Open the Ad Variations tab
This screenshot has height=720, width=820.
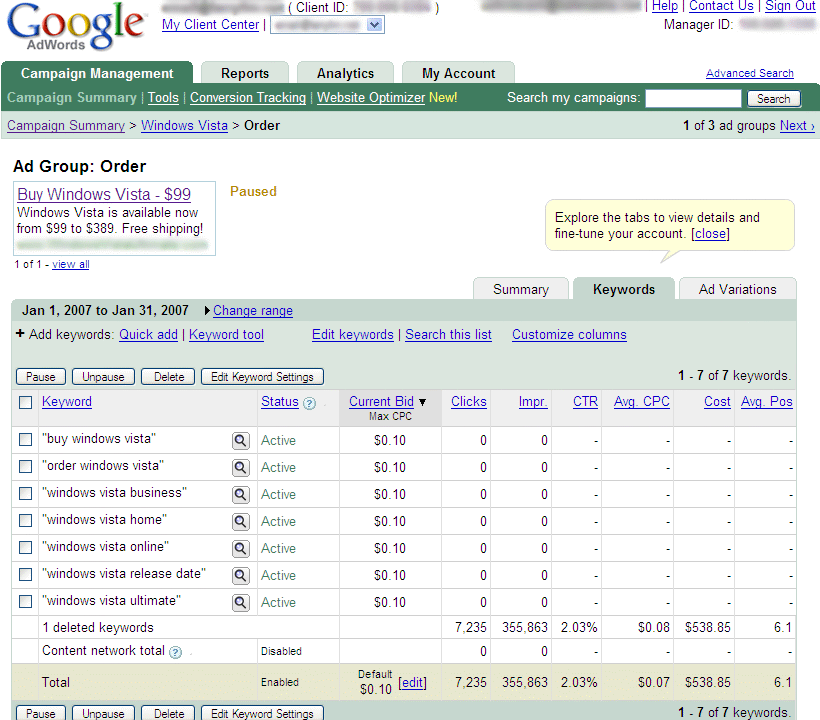[x=737, y=289]
